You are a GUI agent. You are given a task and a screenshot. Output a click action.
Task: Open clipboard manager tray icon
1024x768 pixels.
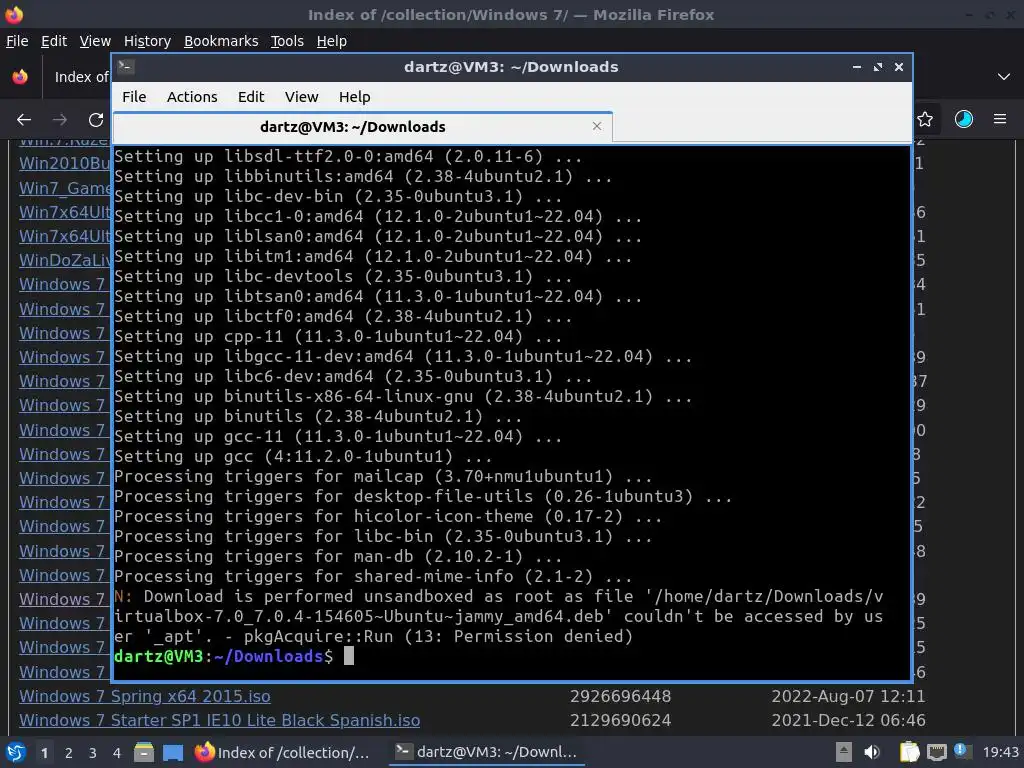tap(909, 752)
